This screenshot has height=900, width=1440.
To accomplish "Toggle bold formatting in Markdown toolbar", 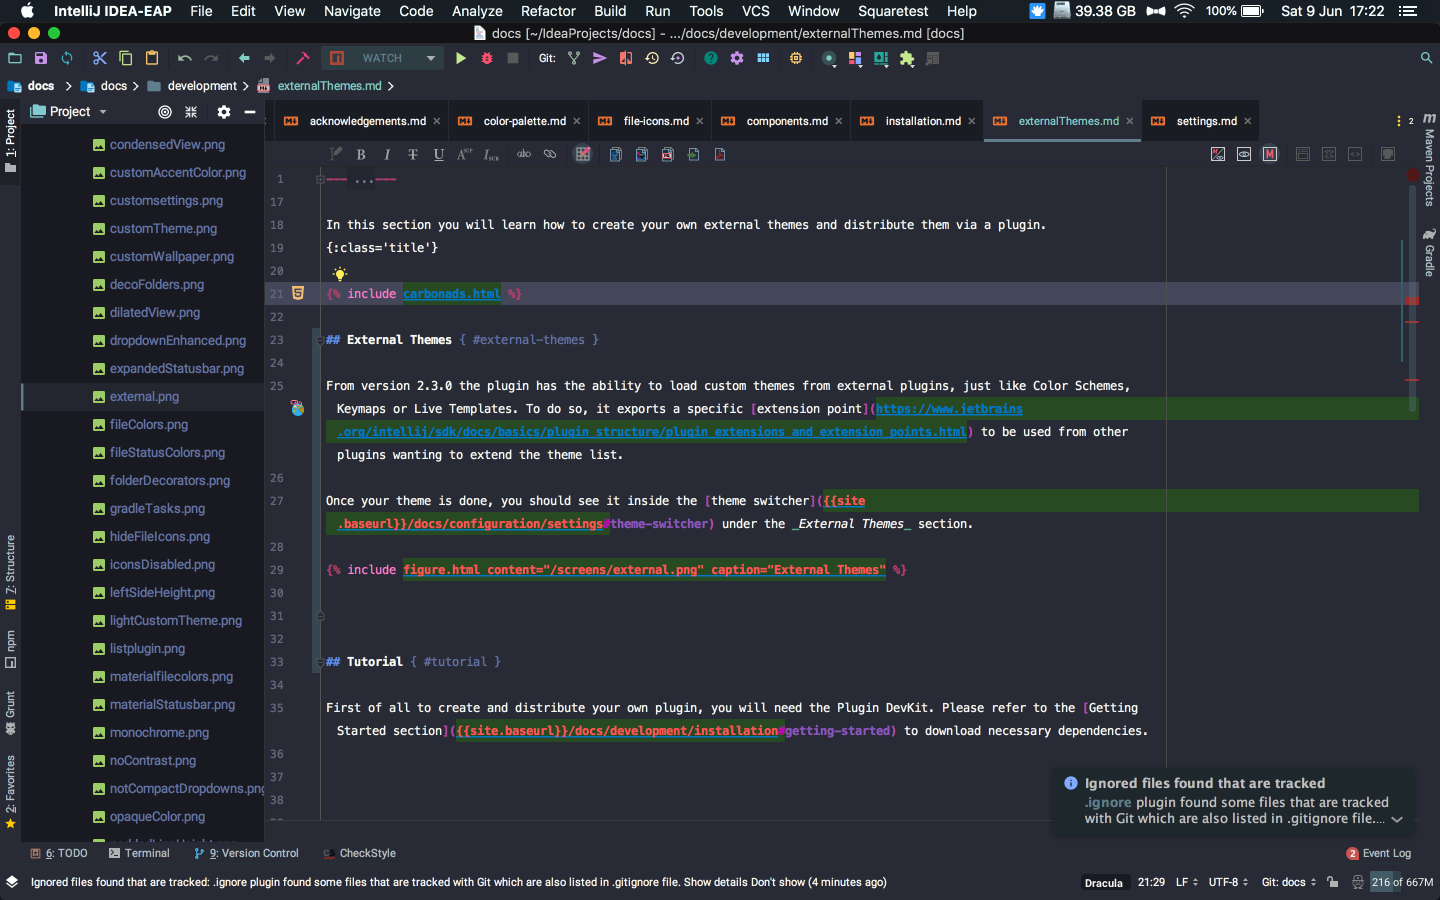I will [x=361, y=154].
